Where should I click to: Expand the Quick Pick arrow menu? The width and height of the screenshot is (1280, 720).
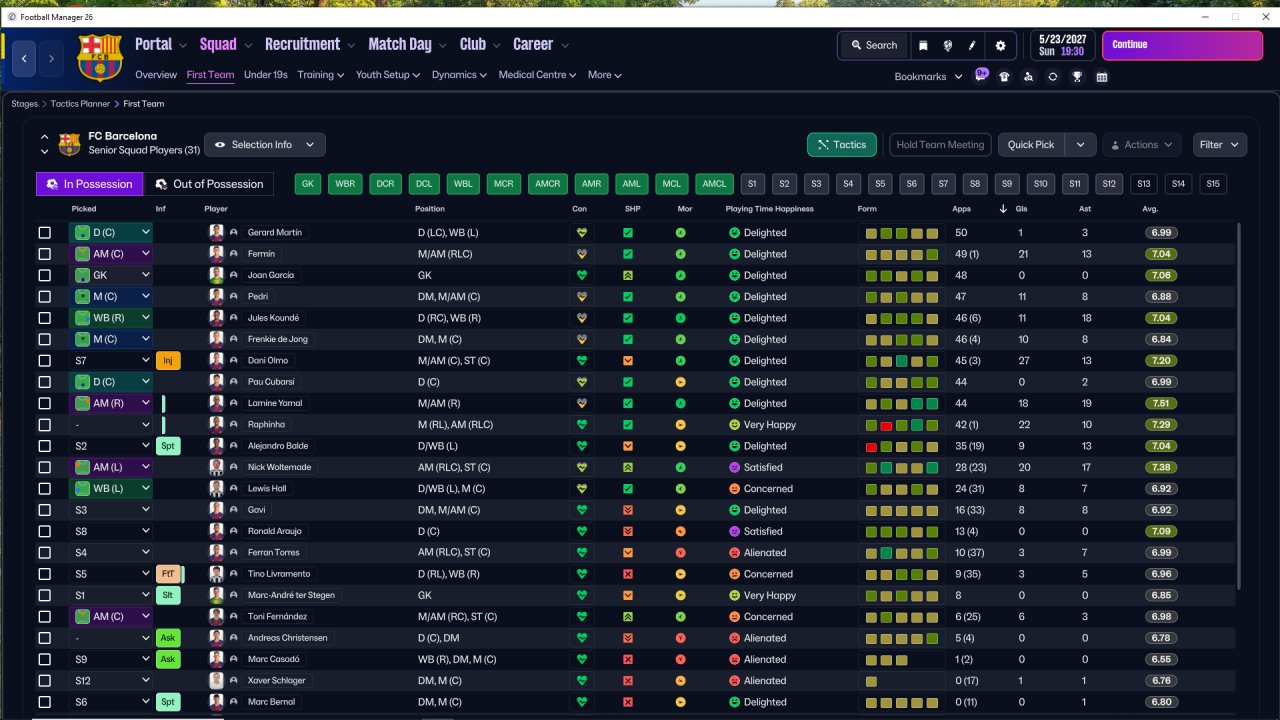[x=1080, y=145]
